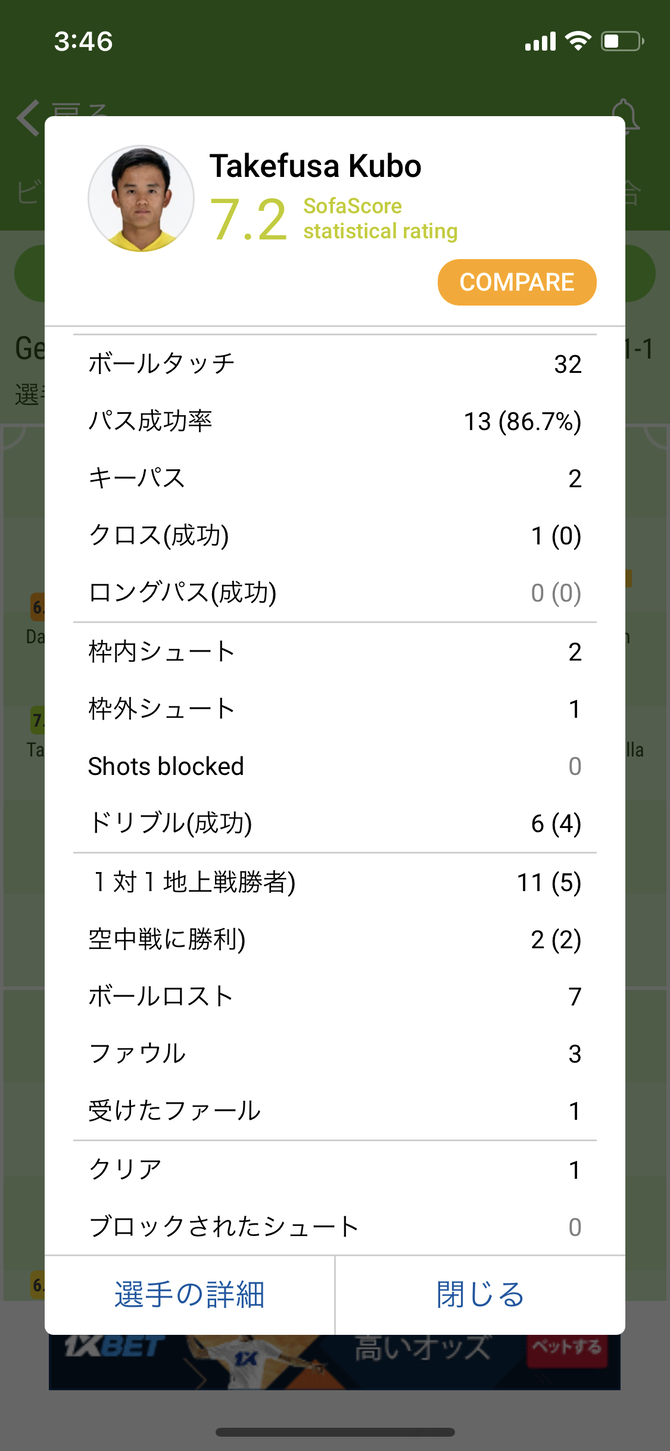Tap the ベットする button in ad
This screenshot has height=1451, width=670.
pyautogui.click(x=566, y=1347)
